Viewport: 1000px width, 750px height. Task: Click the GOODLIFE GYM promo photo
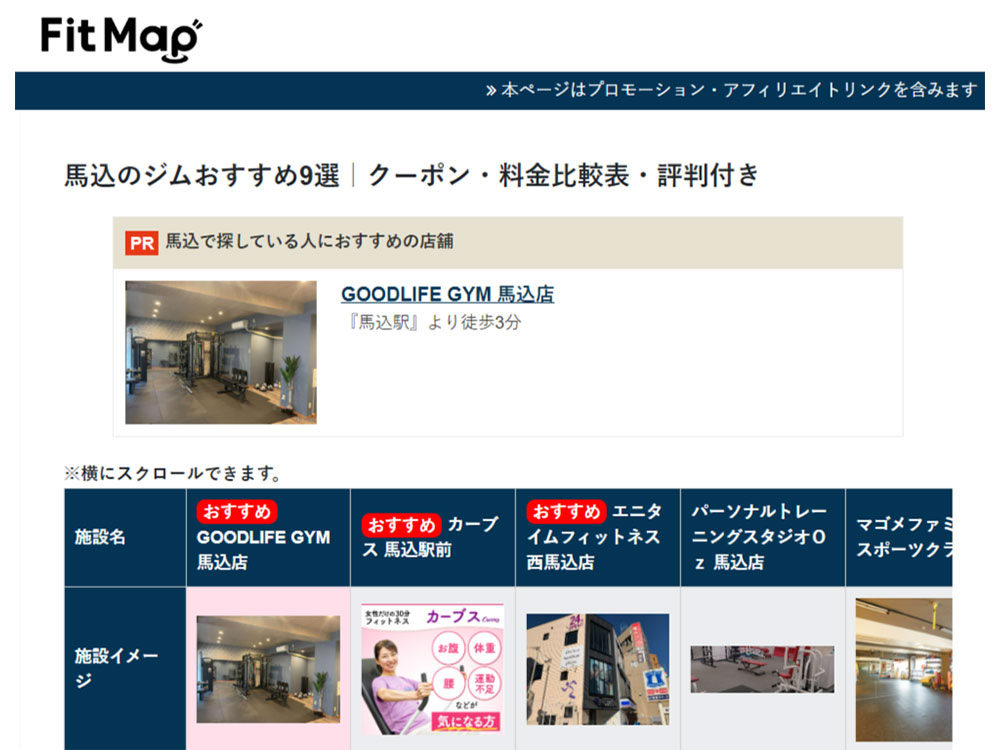[x=221, y=352]
